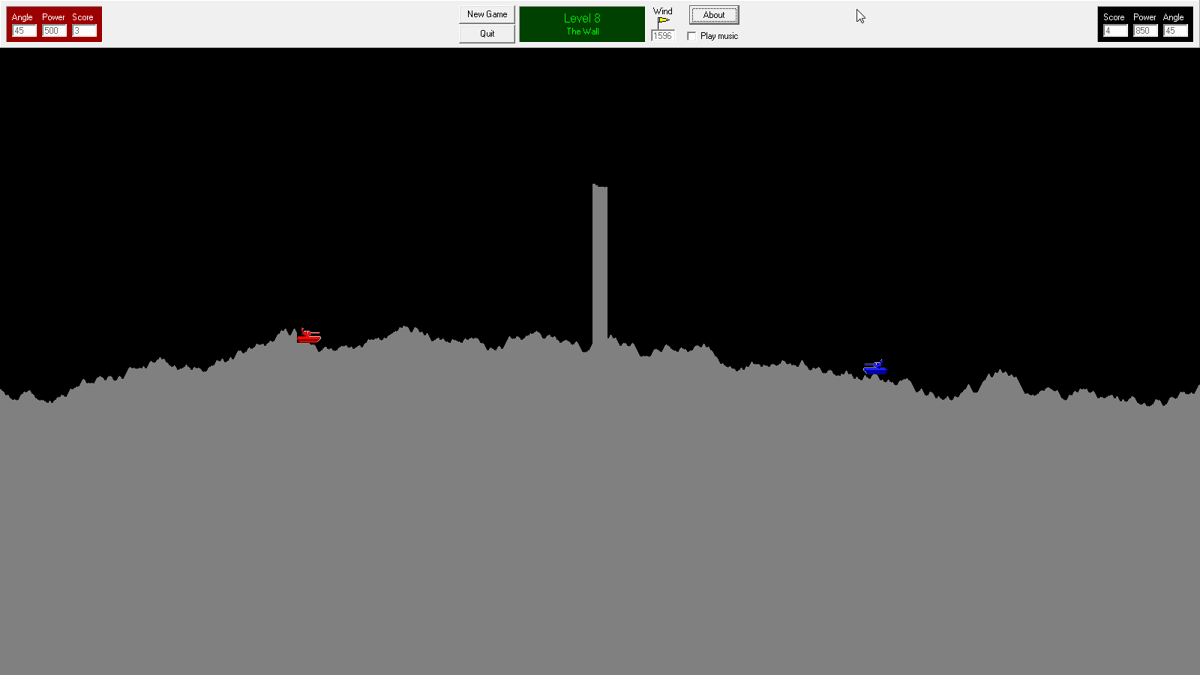Select the red tank
This screenshot has height=675, width=1200.
tap(309, 336)
